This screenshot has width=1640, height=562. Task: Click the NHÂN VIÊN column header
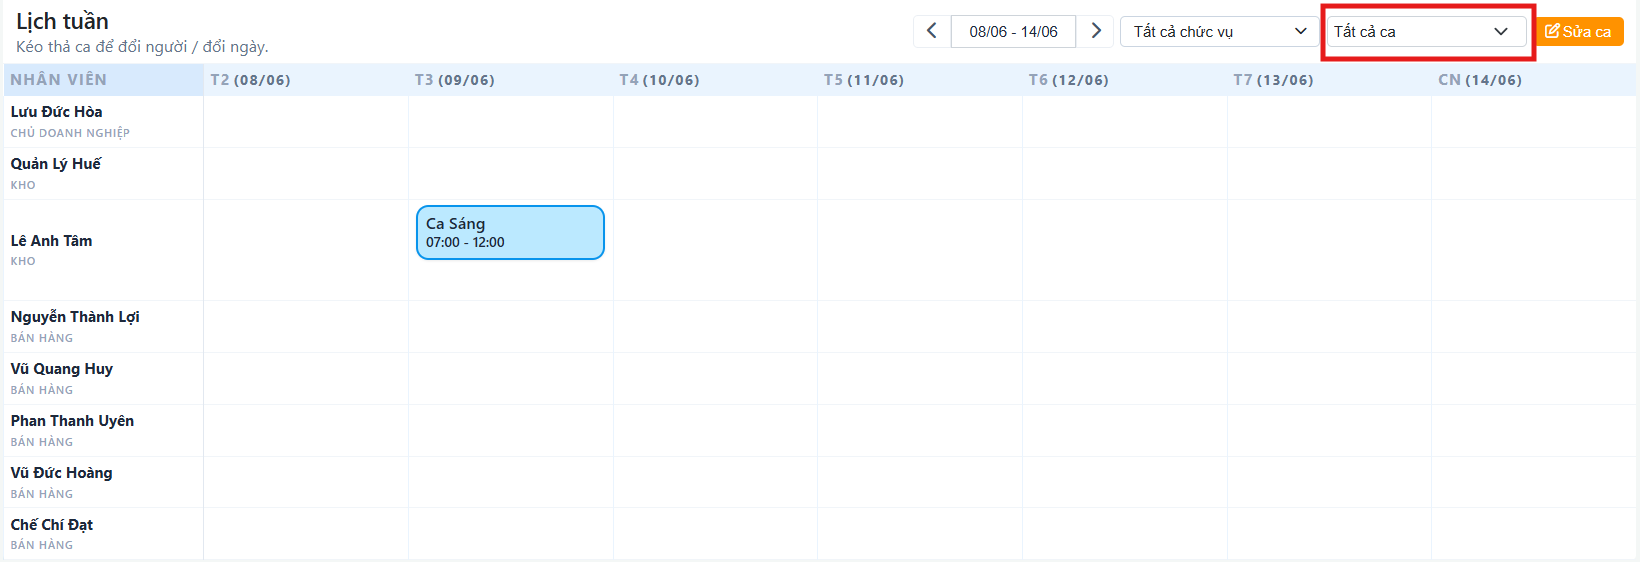coord(59,80)
